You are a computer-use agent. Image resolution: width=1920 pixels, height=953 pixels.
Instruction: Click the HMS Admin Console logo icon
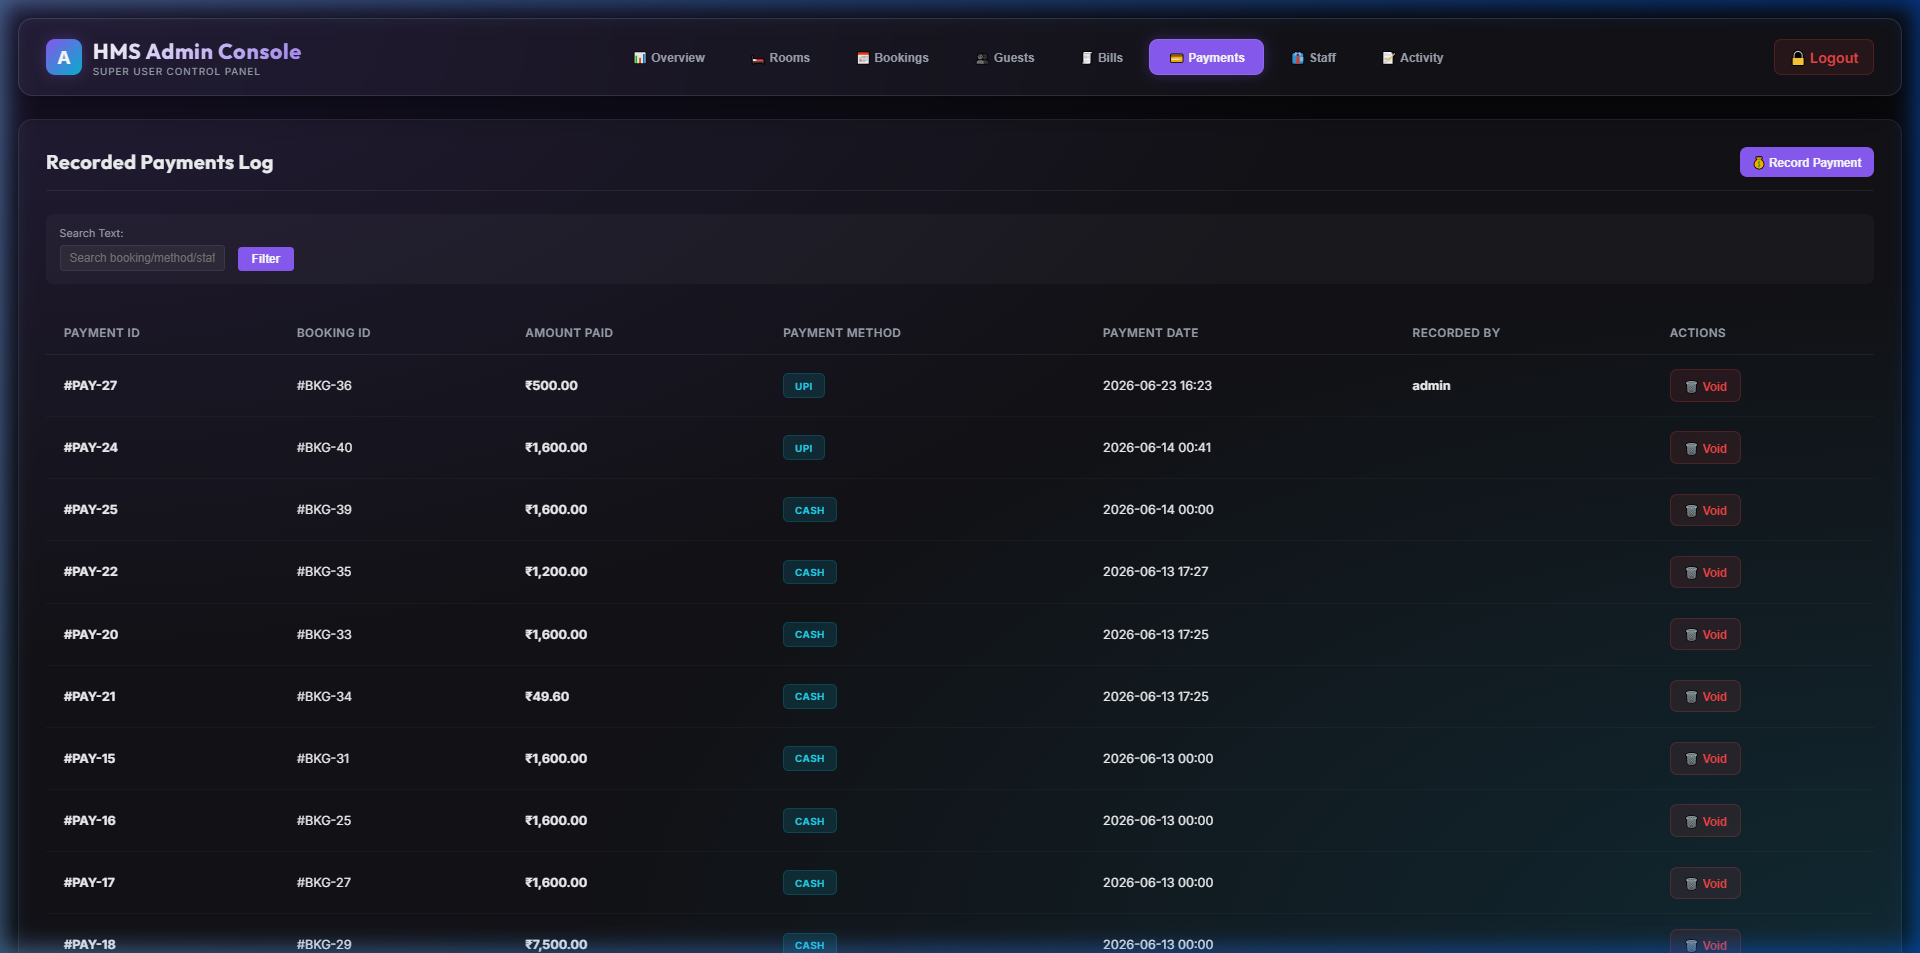point(64,57)
